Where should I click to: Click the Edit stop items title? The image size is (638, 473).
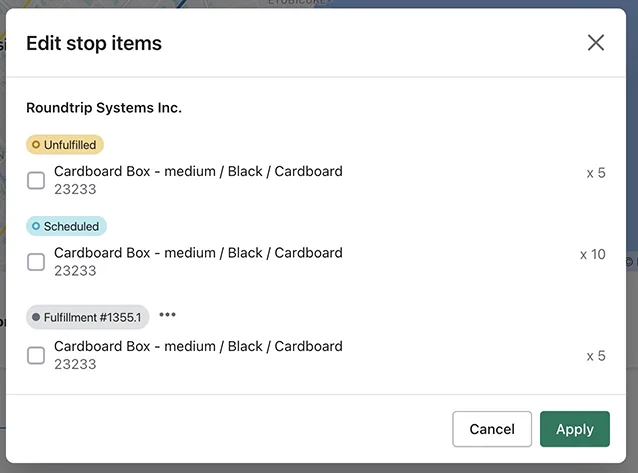point(94,43)
